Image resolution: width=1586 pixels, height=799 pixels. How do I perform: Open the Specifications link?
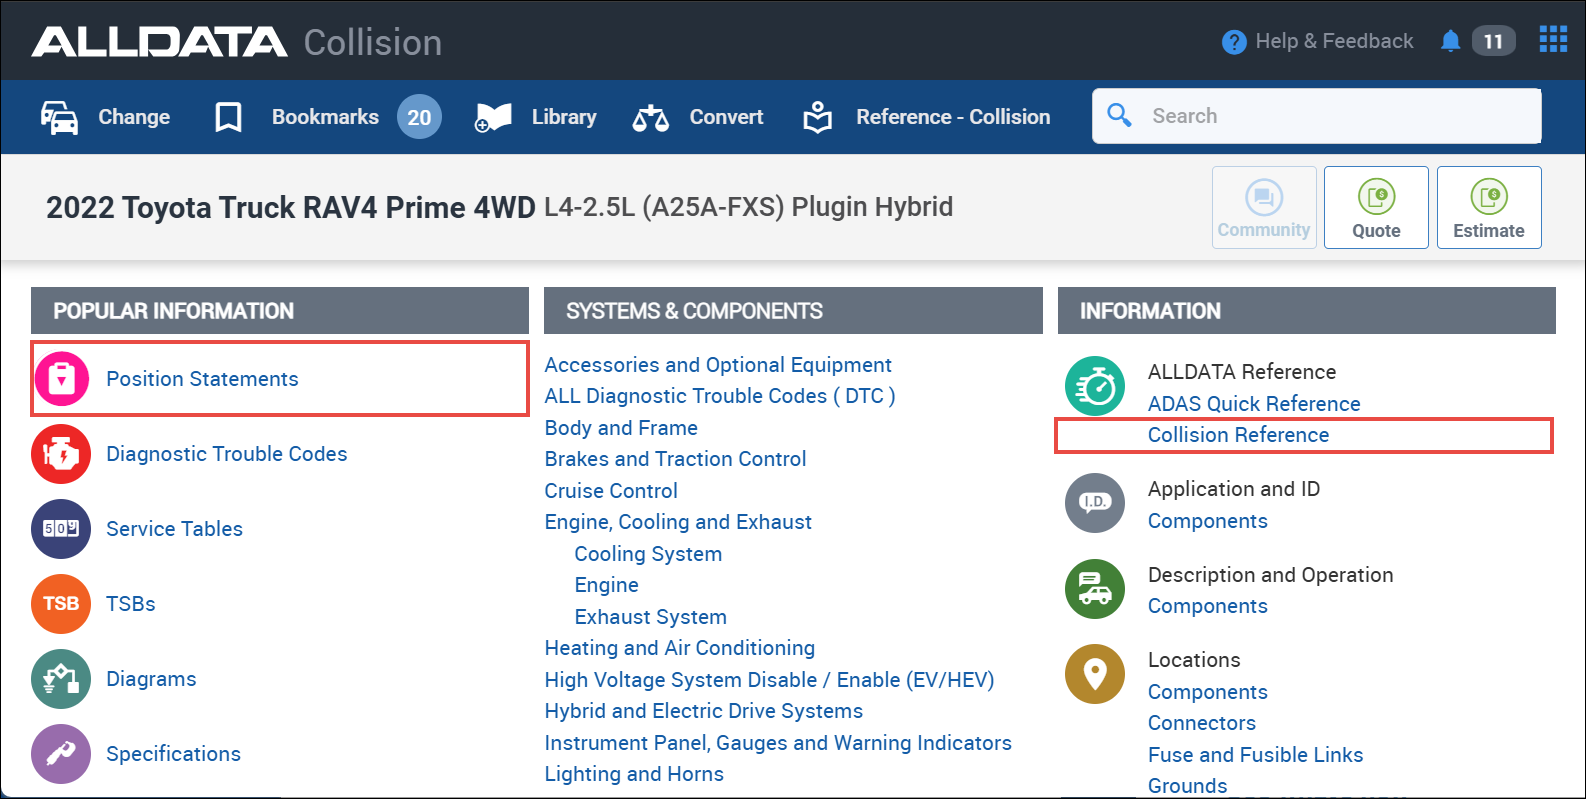[x=174, y=754]
